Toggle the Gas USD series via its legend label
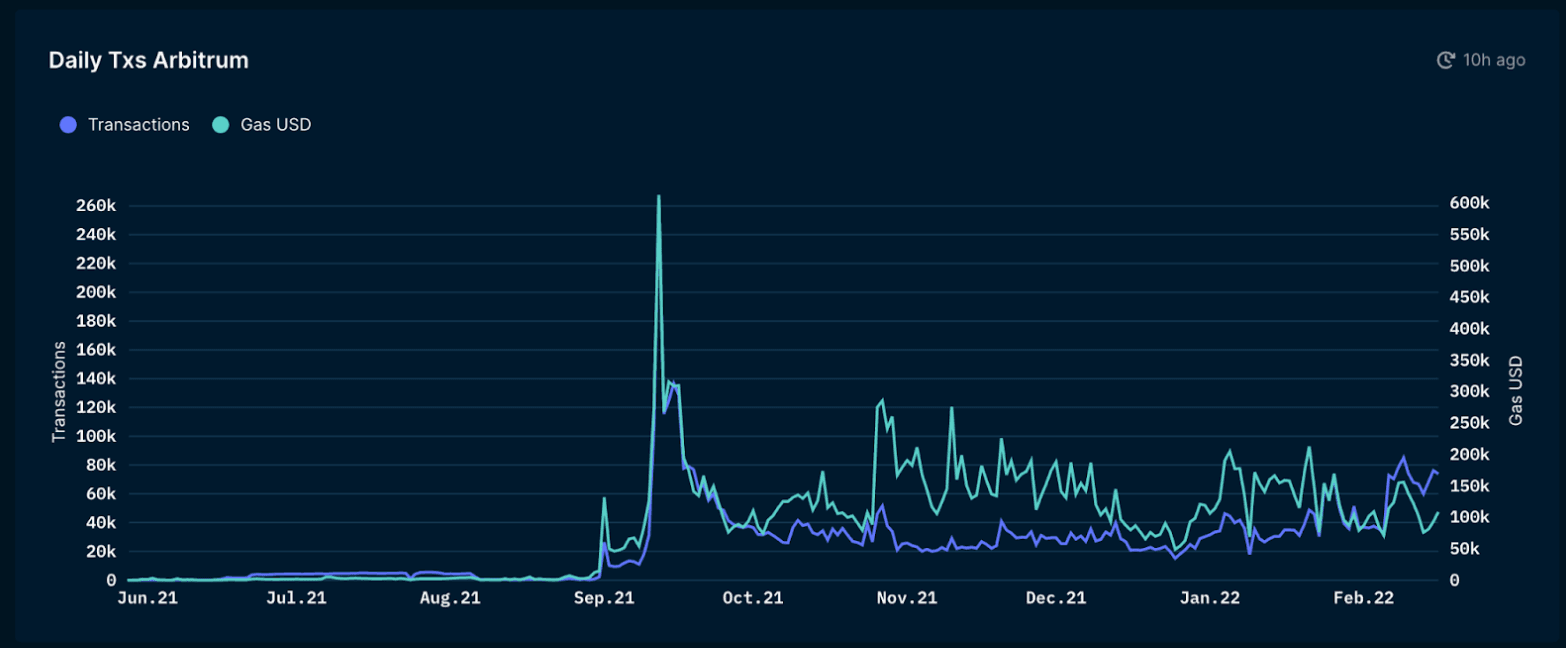Viewport: 1566px width, 648px height. 276,125
